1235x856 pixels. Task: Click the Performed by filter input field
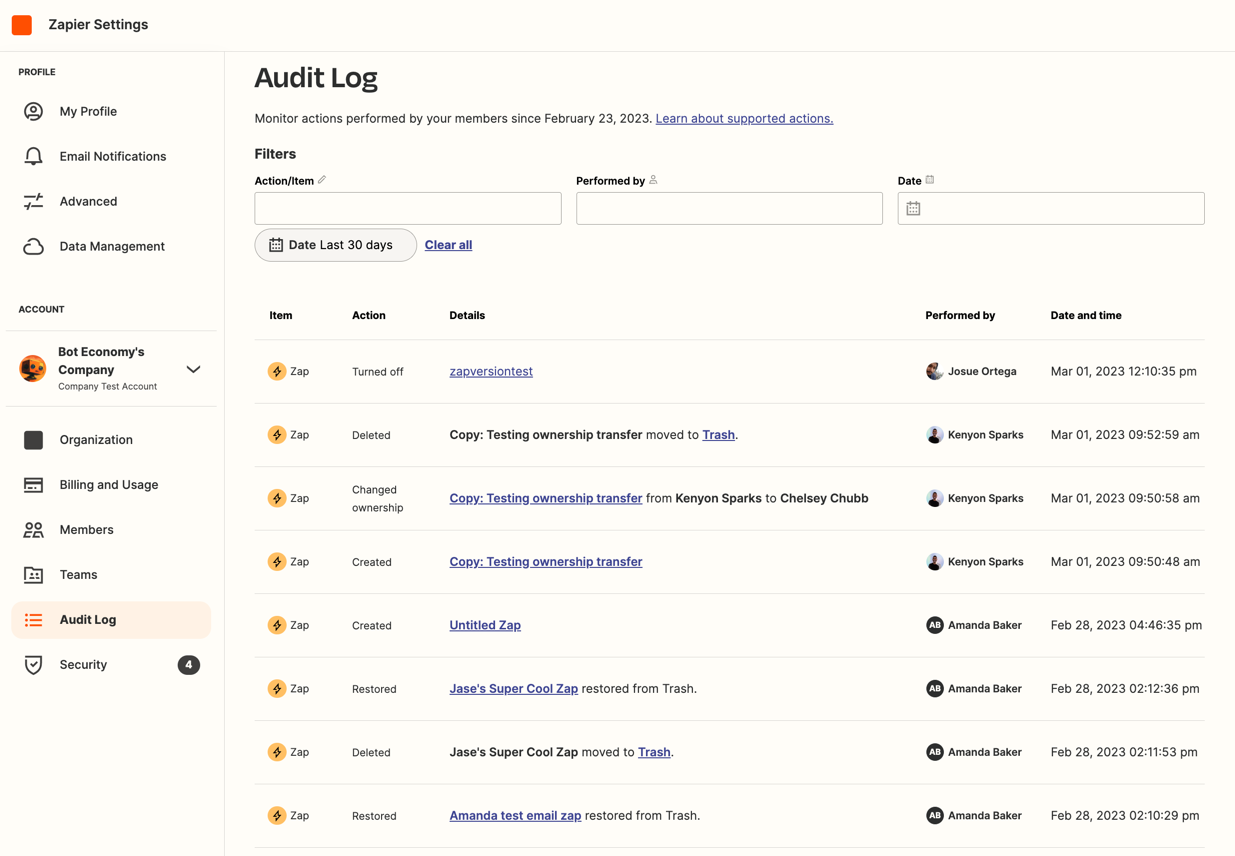[729, 208]
